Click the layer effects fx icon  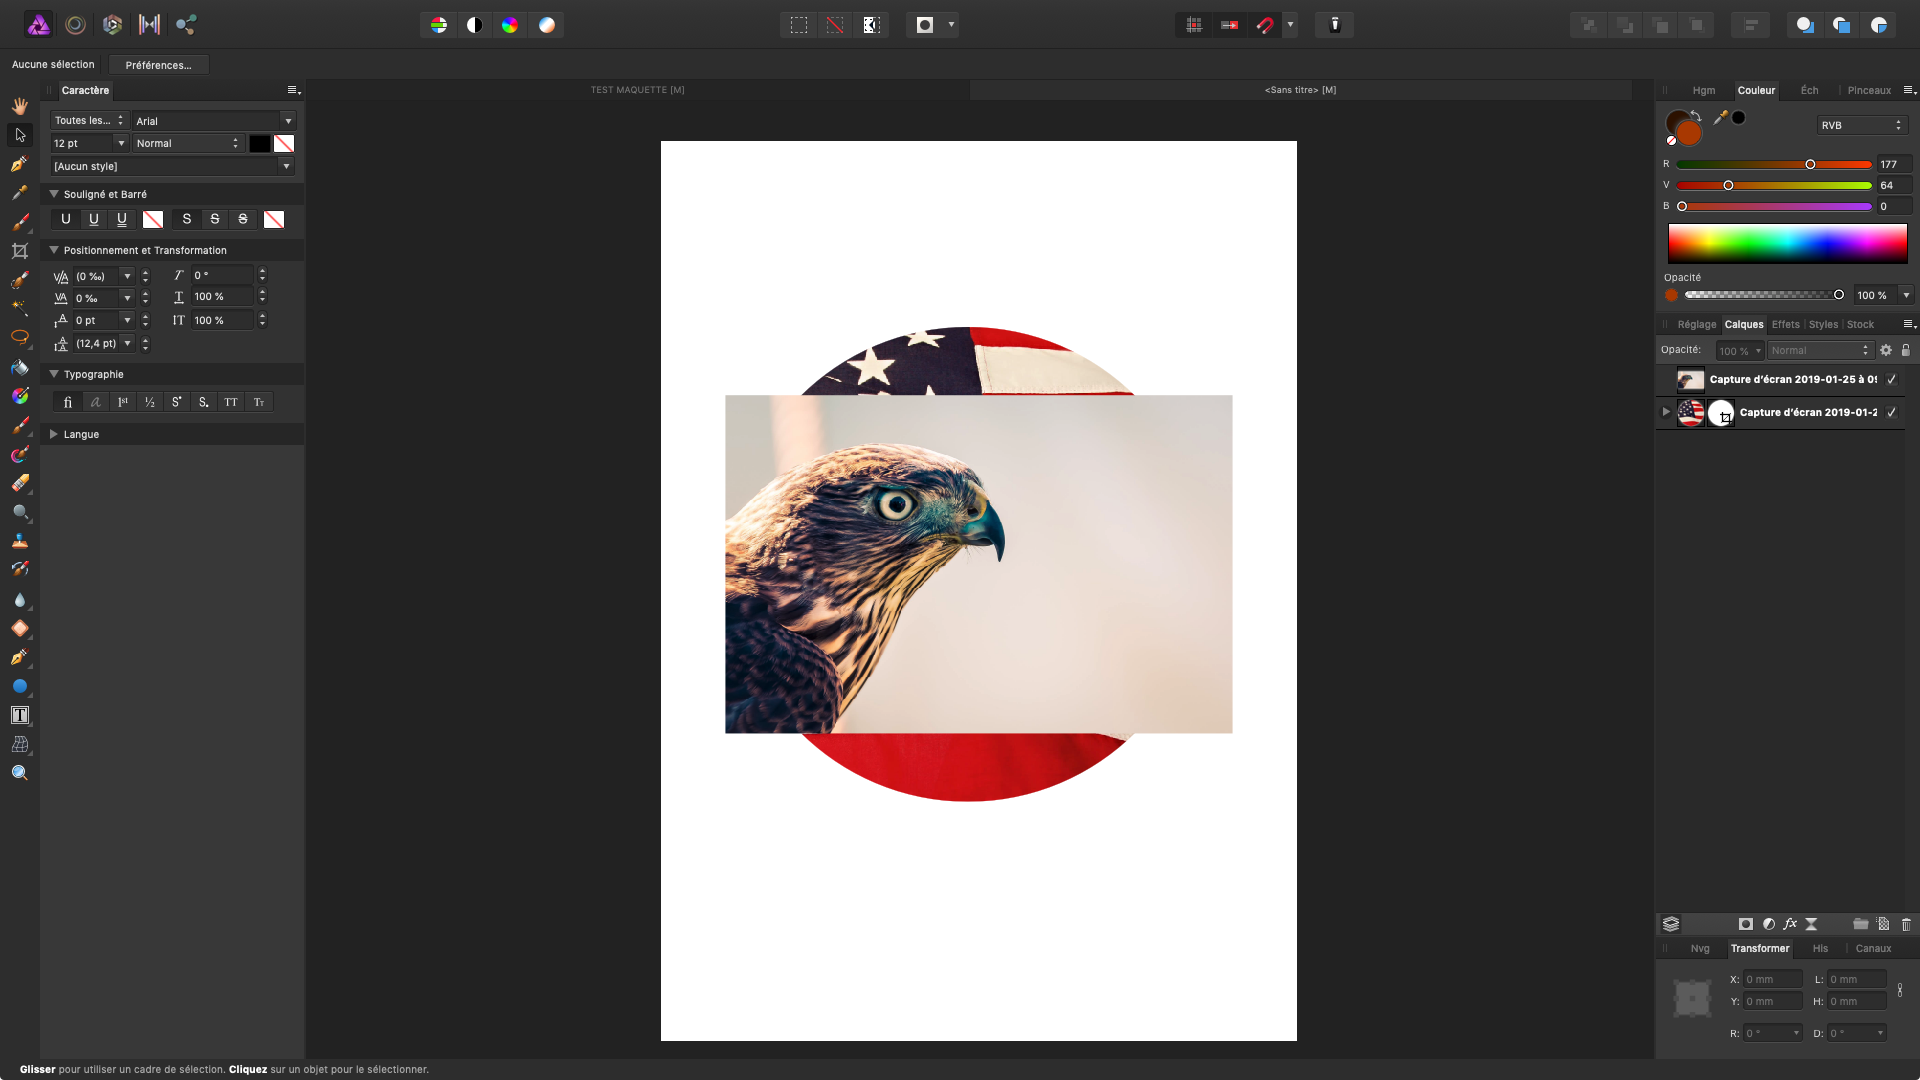1790,924
